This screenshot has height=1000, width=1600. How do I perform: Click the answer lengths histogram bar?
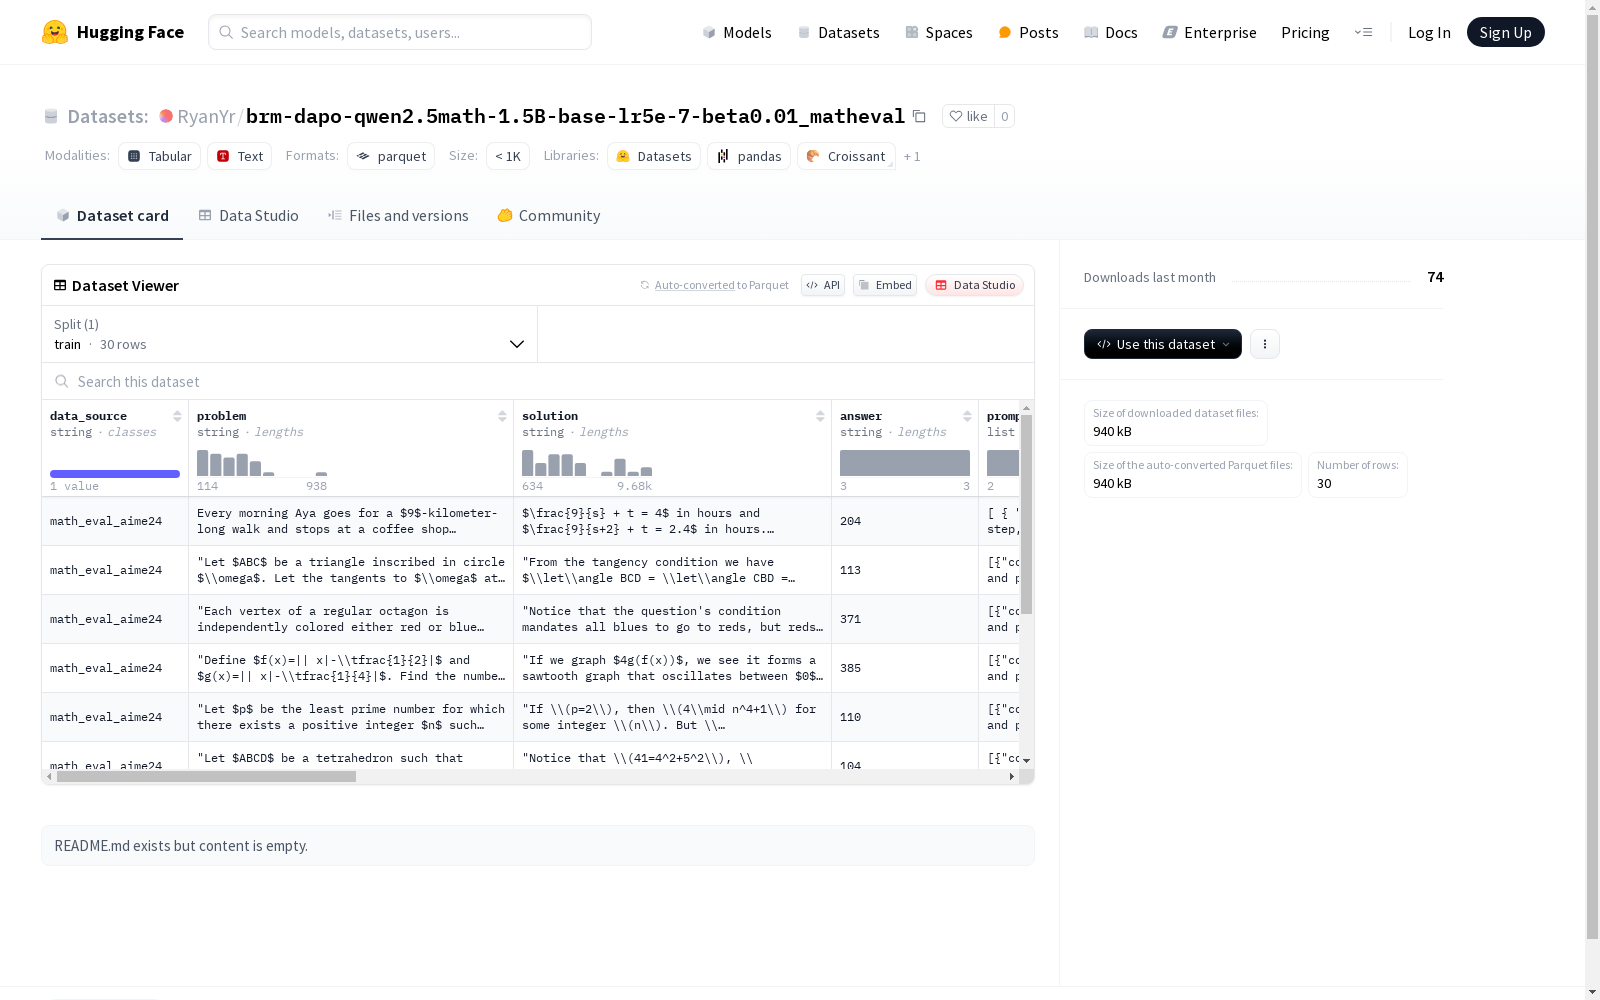905,463
